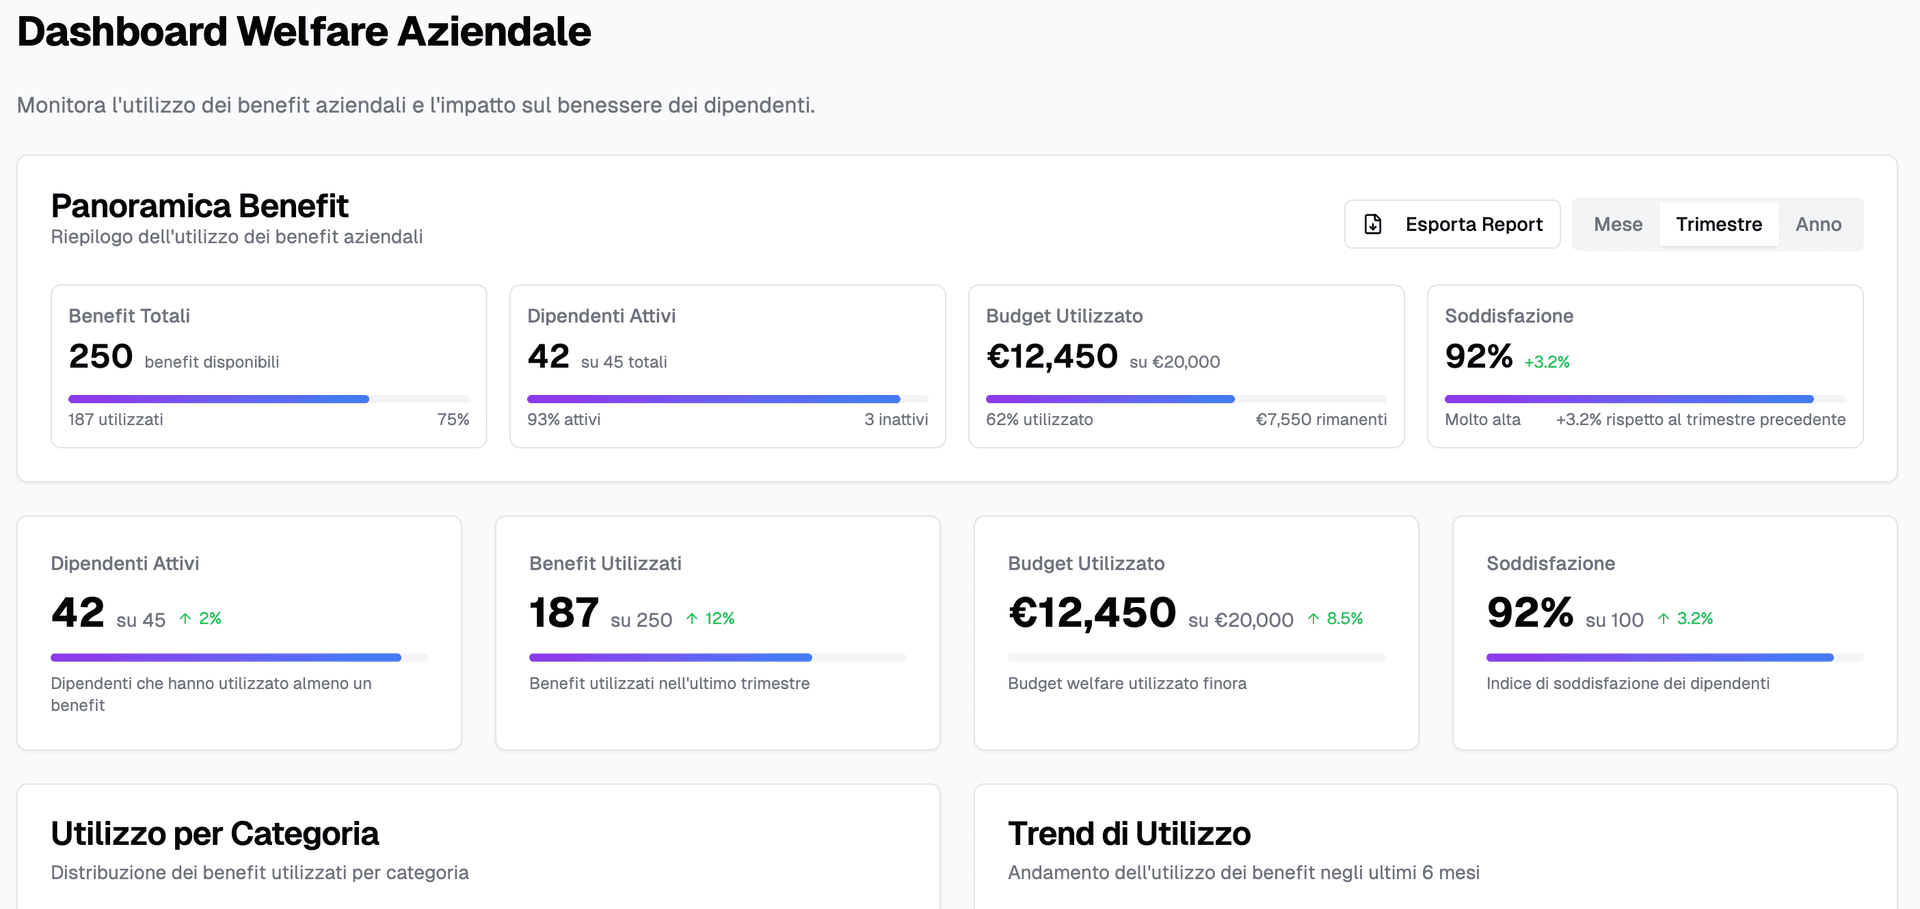Image resolution: width=1920 pixels, height=909 pixels.
Task: Click the Trend di Utilizzo section title
Action: [x=1130, y=833]
